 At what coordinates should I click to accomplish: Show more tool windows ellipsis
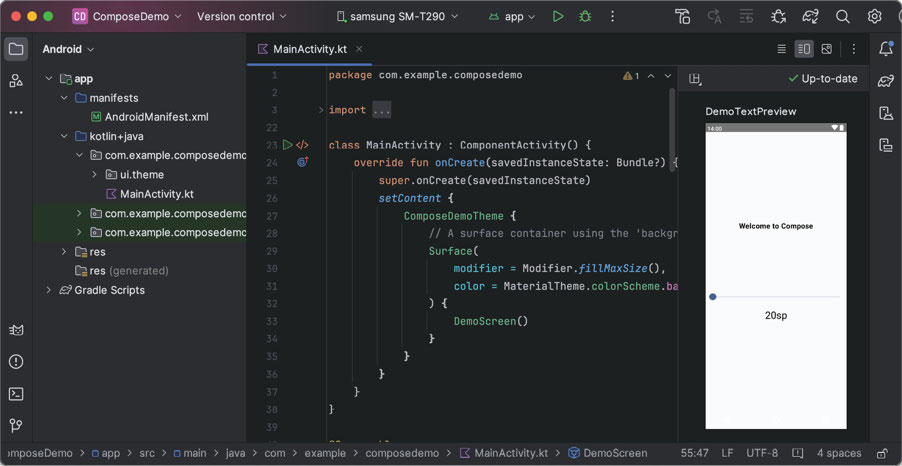[x=16, y=112]
